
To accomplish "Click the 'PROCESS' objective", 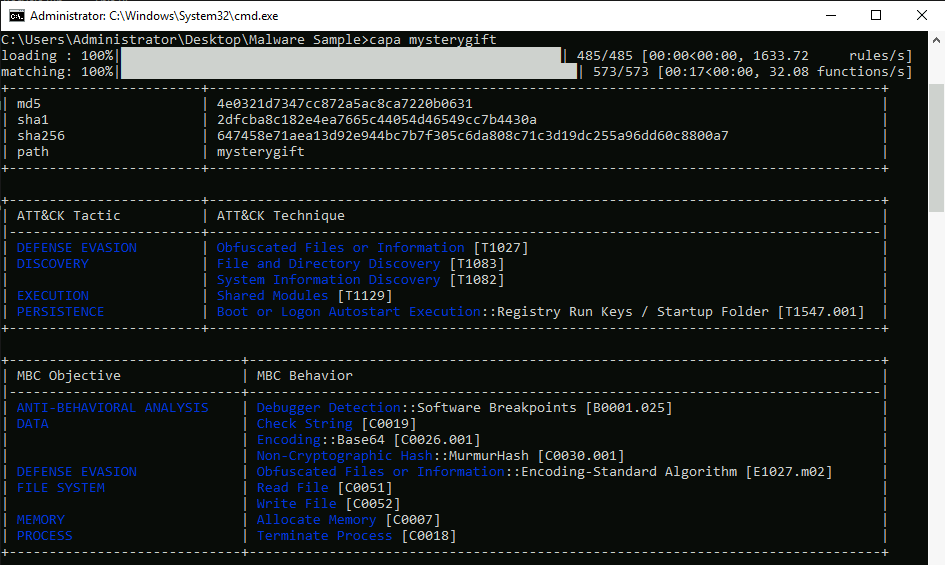I will [45, 535].
